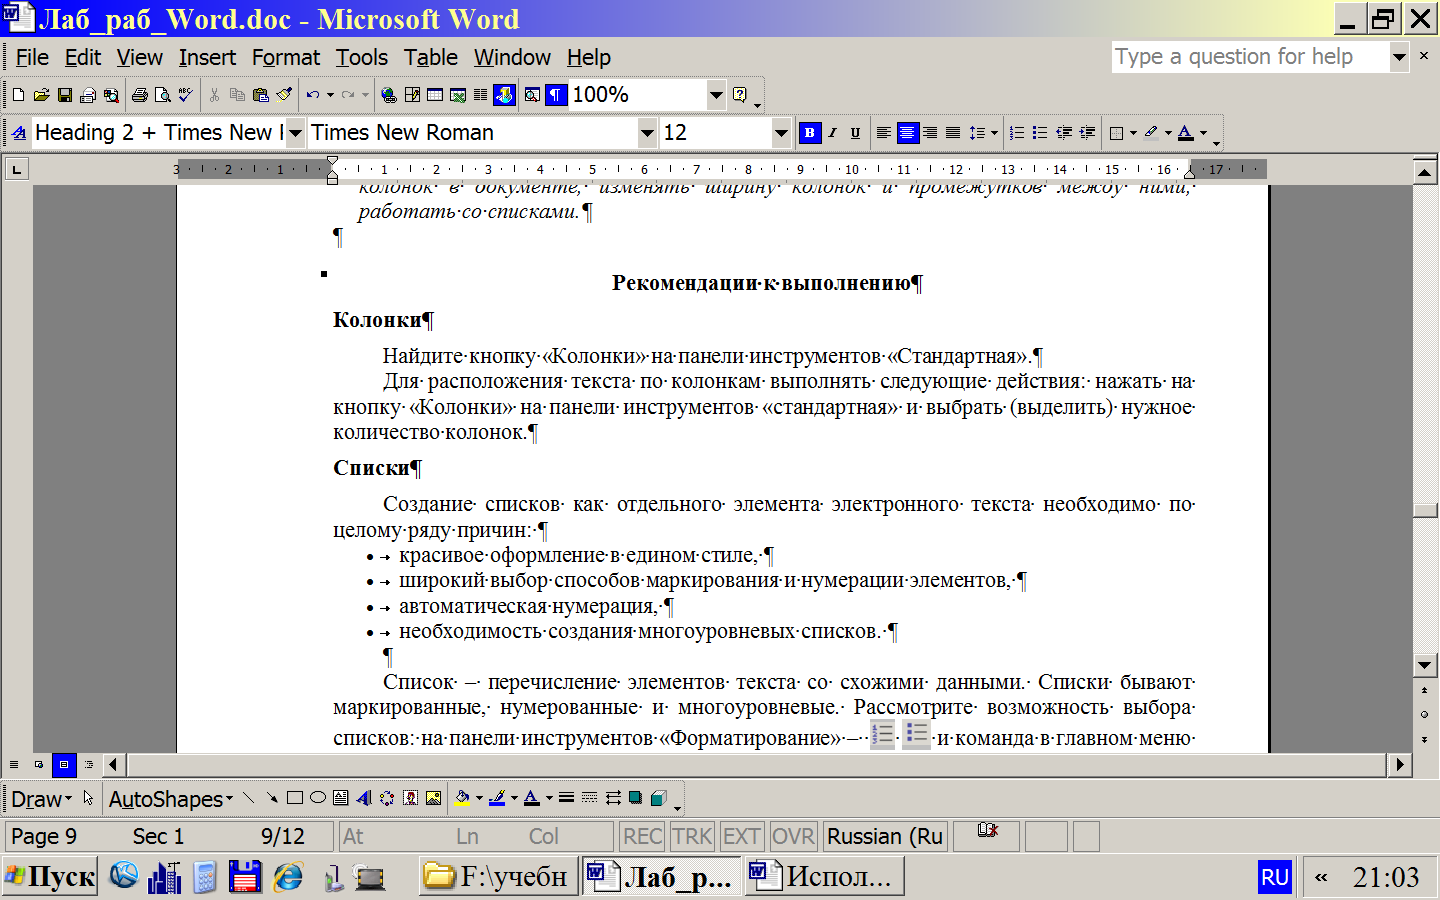
Task: Expand the font size 12 dropdown
Action: 781,133
